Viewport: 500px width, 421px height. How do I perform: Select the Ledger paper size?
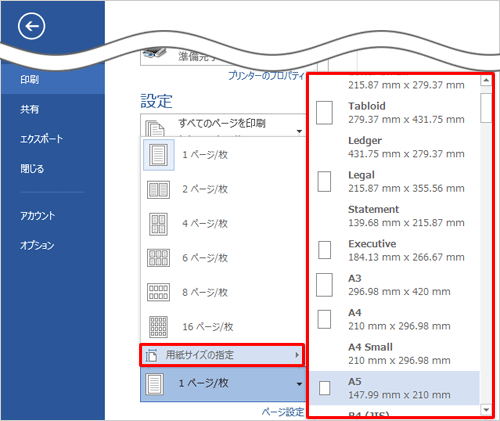(x=395, y=147)
